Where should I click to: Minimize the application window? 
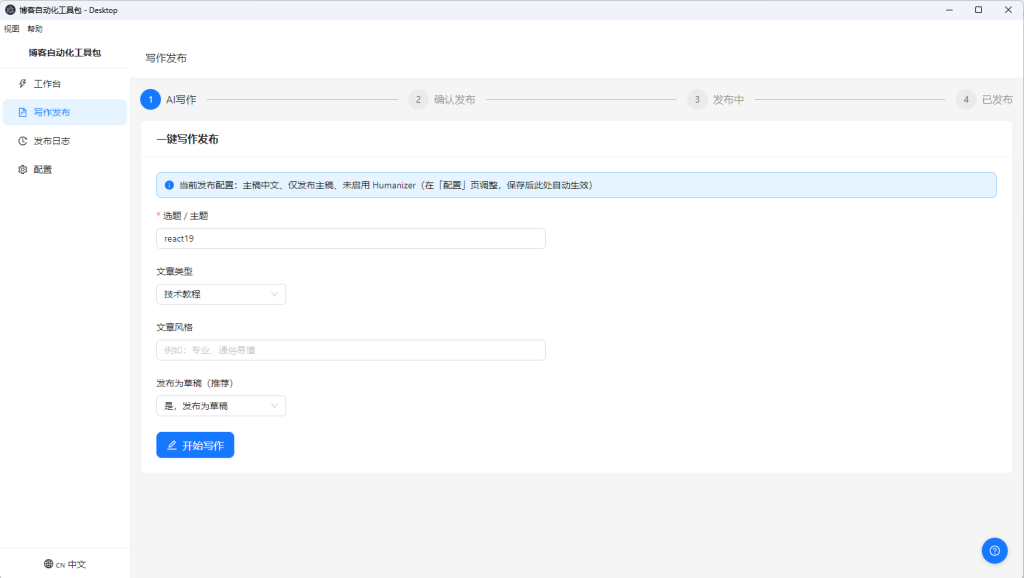click(x=949, y=10)
